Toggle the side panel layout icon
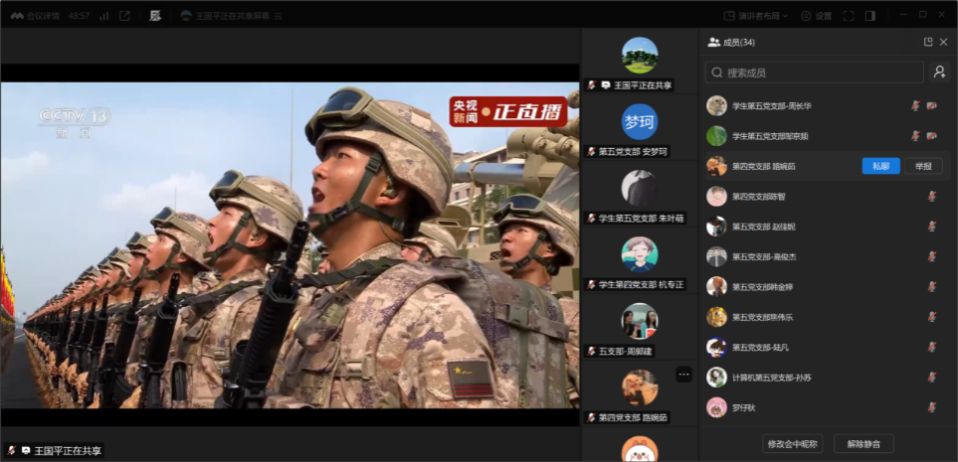 pos(870,16)
